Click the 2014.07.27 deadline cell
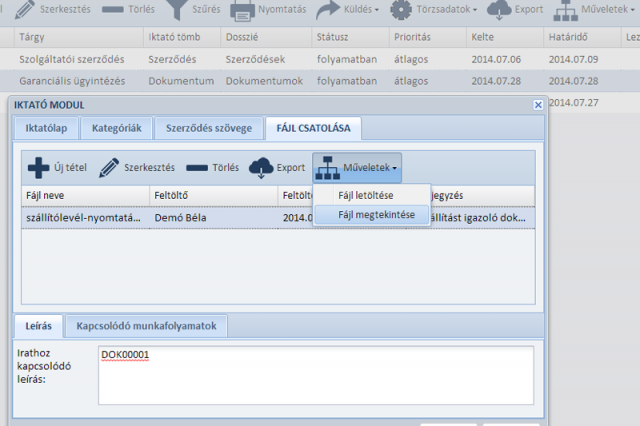Viewport: 640px width, 426px height. [573, 102]
